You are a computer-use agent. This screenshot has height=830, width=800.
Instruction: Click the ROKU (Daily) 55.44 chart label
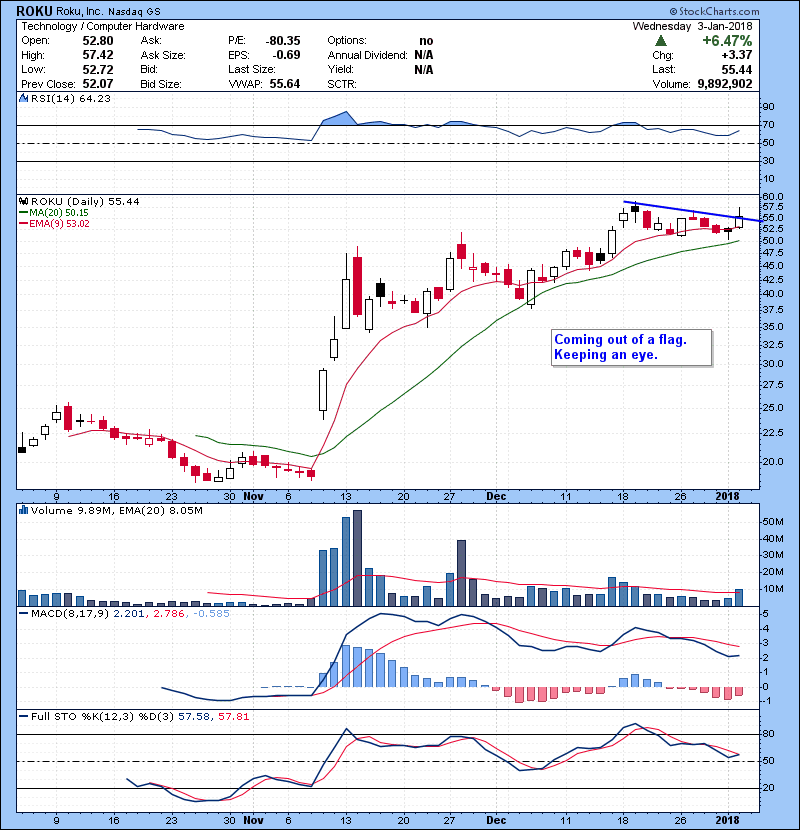coord(85,202)
